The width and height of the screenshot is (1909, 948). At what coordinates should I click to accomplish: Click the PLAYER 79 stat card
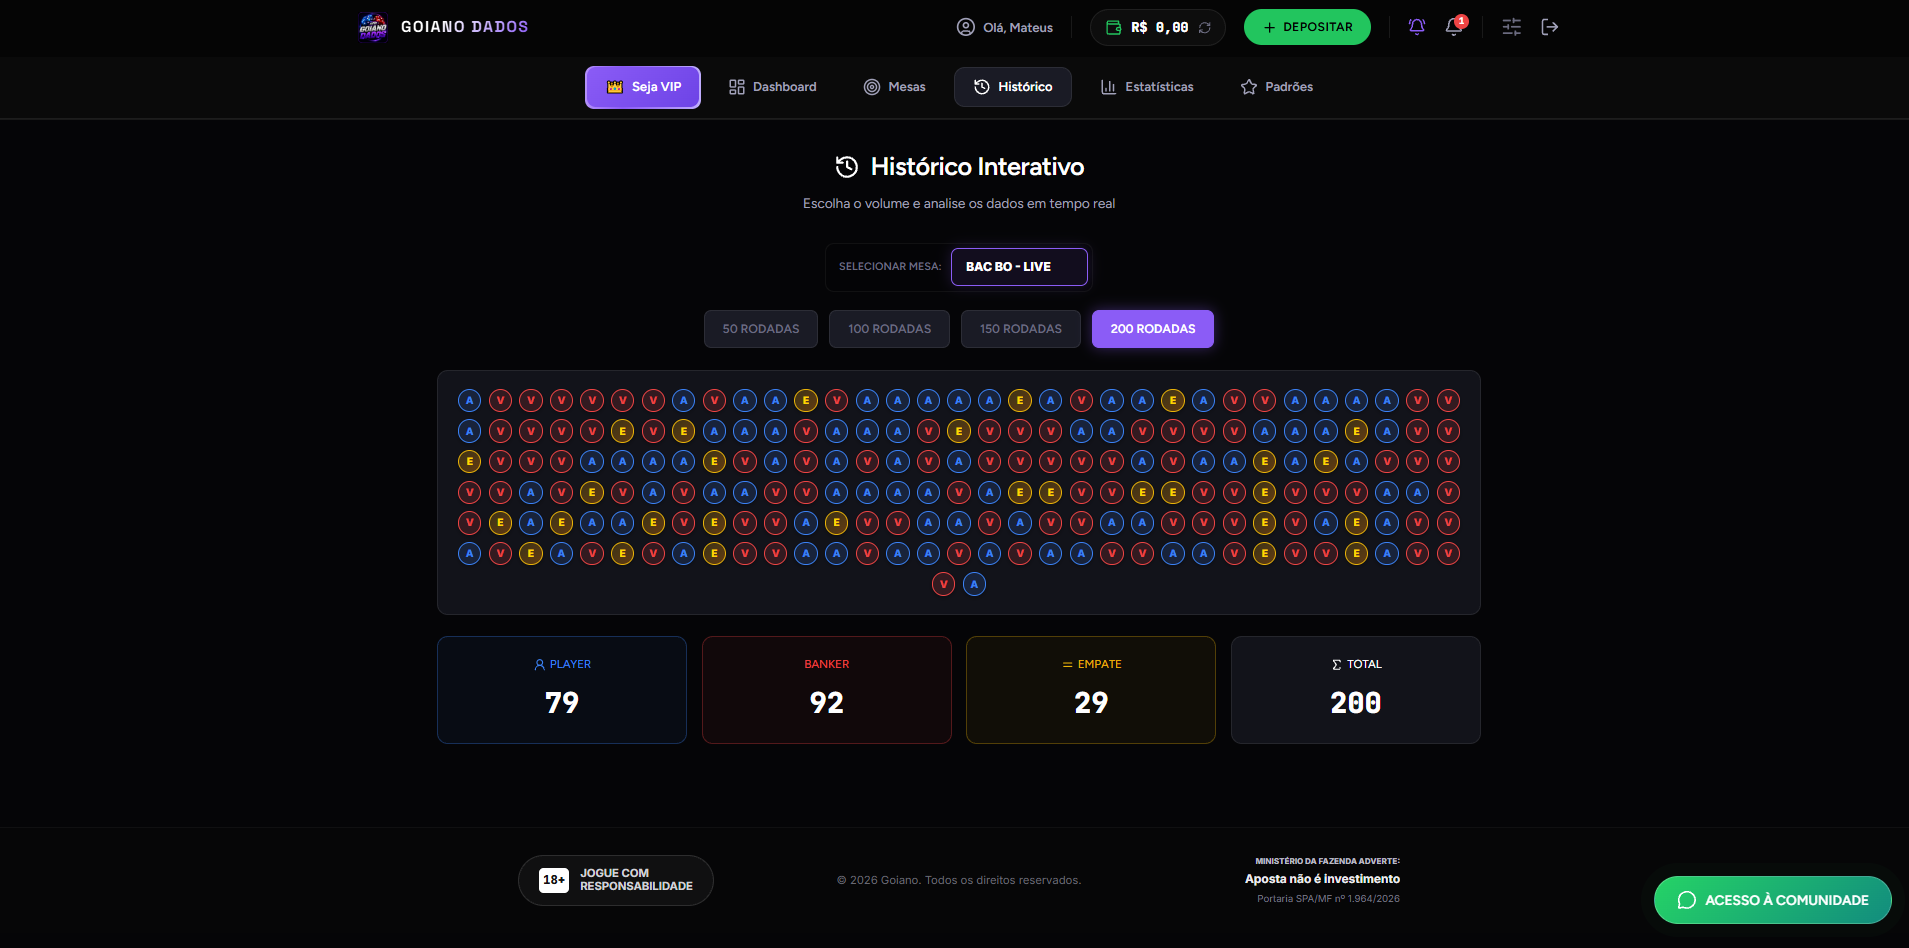tap(562, 690)
